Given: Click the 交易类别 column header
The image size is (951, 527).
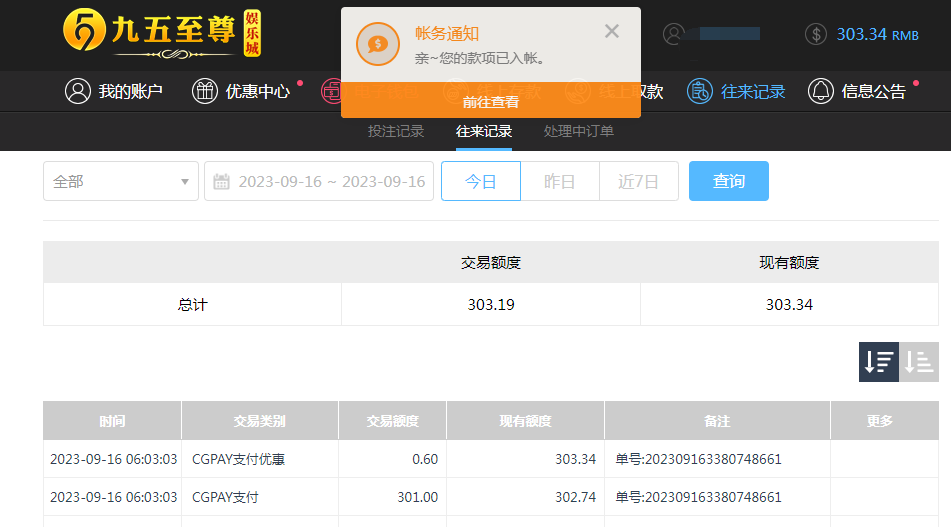Looking at the screenshot, I should 260,420.
